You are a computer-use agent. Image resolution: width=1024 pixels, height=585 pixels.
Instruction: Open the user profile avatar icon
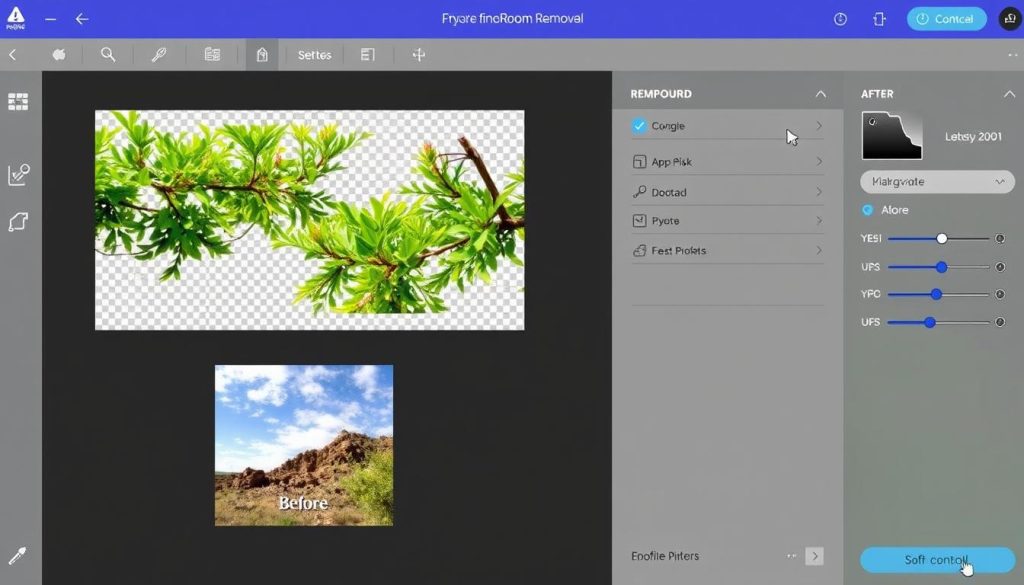coord(1009,19)
